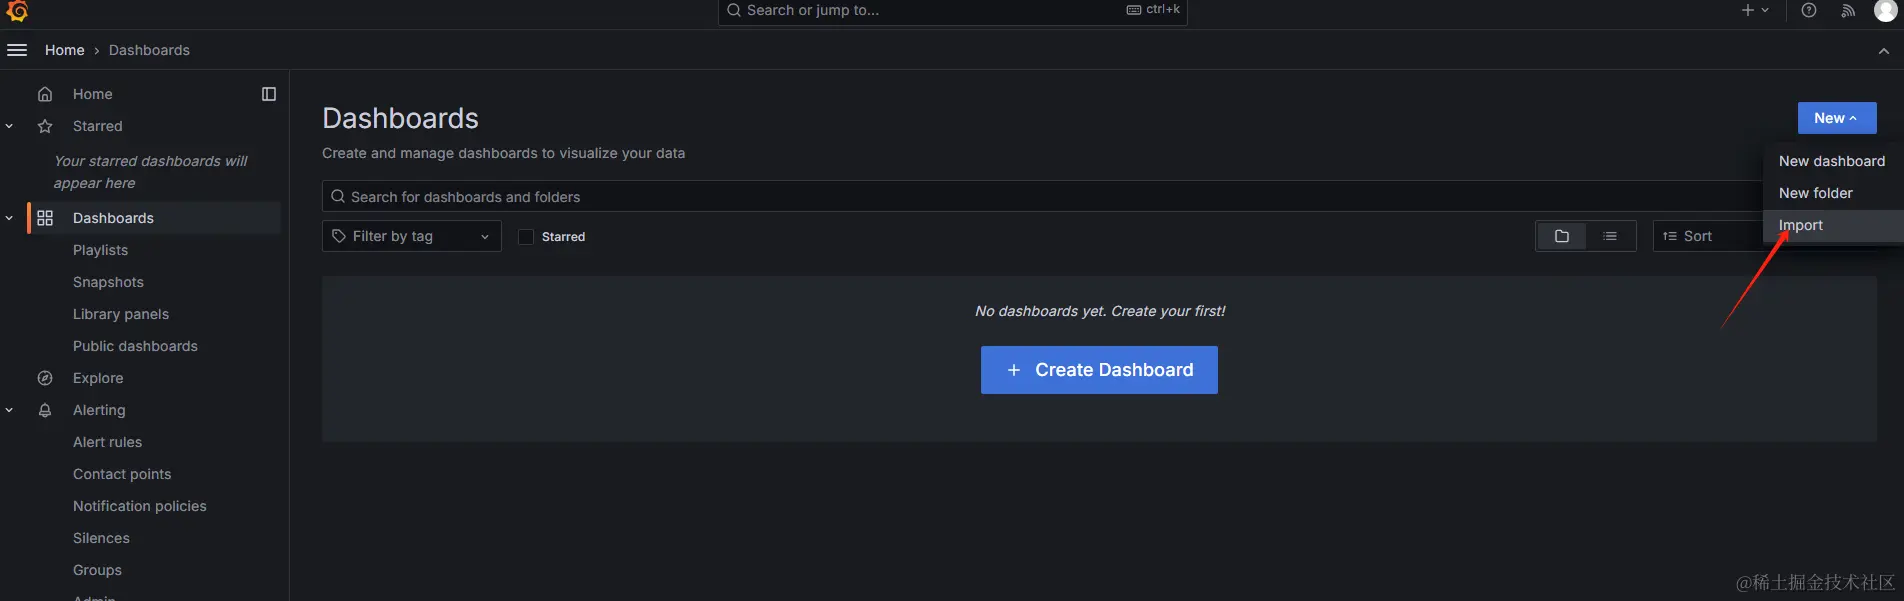The width and height of the screenshot is (1904, 601).
Task: Open the Home sidebar link
Action: pyautogui.click(x=92, y=94)
